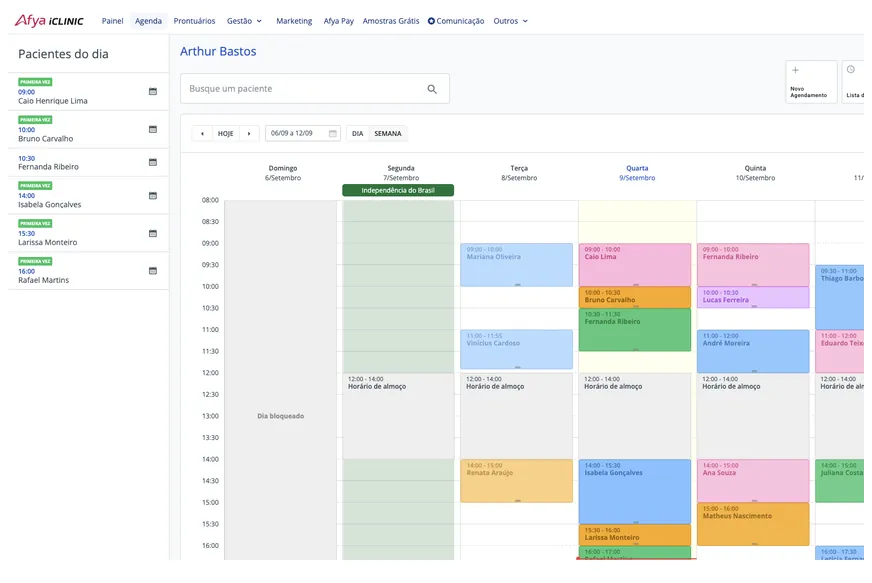Viewport: 872px width, 583px height.
Task: Open Vinícius Cardoso 11:00 appointment
Action: 516,349
